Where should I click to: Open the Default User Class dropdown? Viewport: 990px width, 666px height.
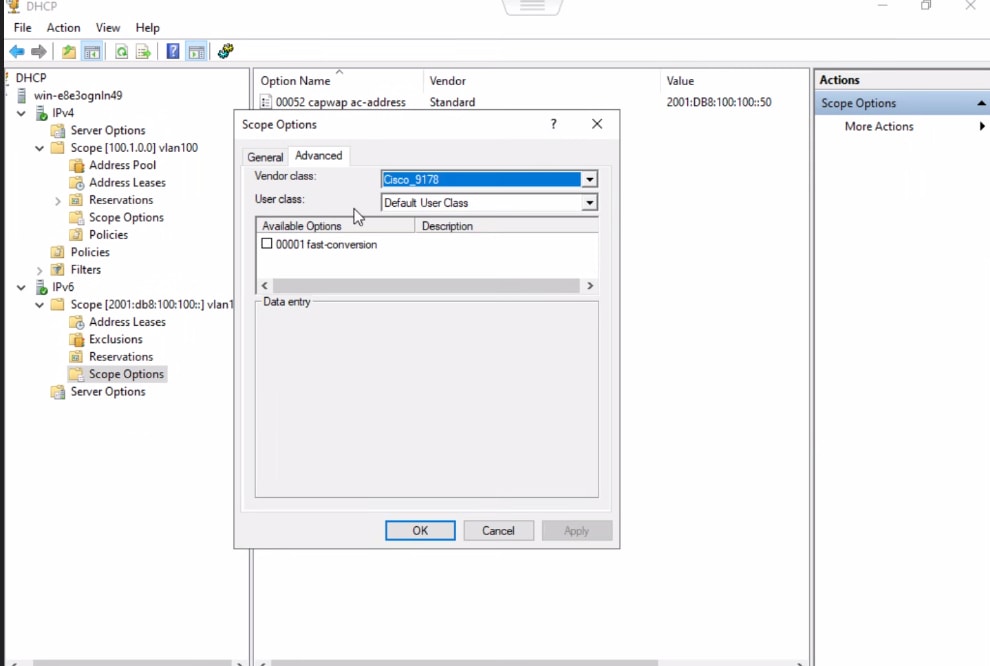(589, 202)
